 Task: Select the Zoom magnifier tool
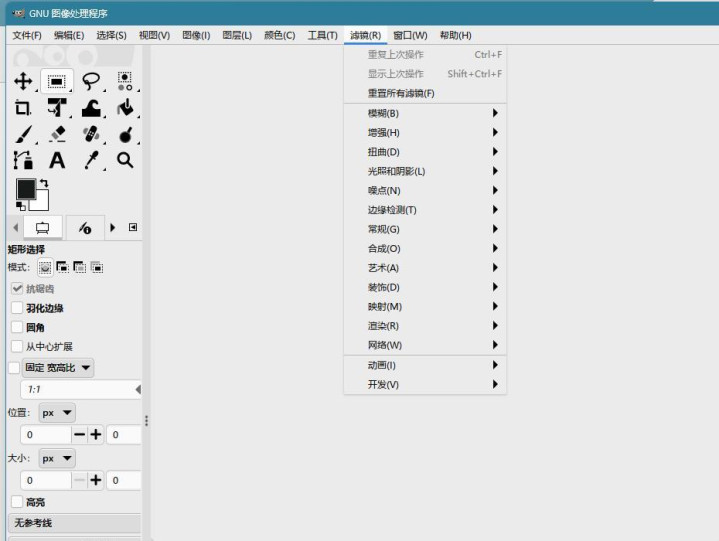click(125, 160)
